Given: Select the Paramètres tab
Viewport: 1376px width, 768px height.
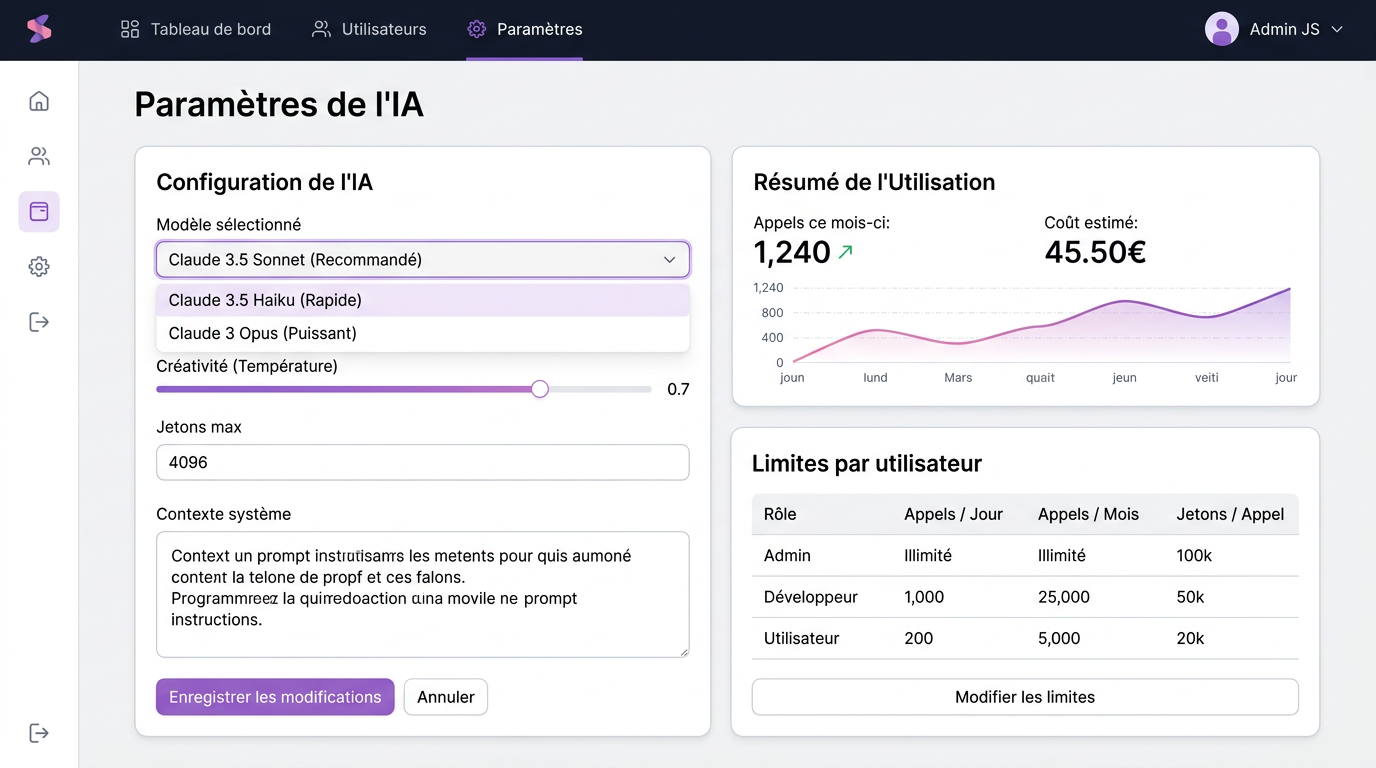Looking at the screenshot, I should [525, 29].
